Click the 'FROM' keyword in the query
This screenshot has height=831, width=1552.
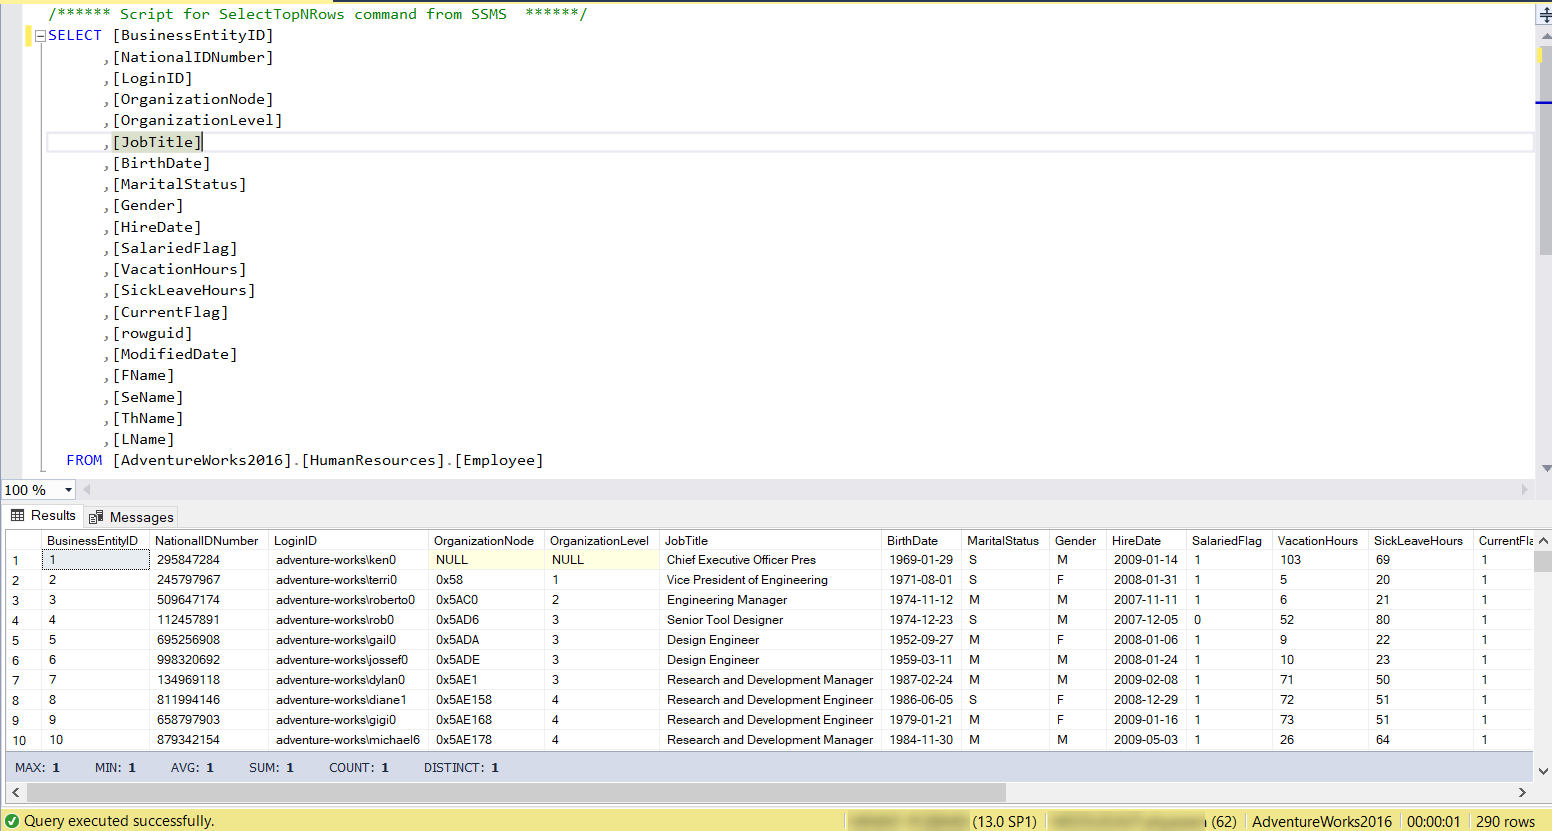pyautogui.click(x=84, y=461)
